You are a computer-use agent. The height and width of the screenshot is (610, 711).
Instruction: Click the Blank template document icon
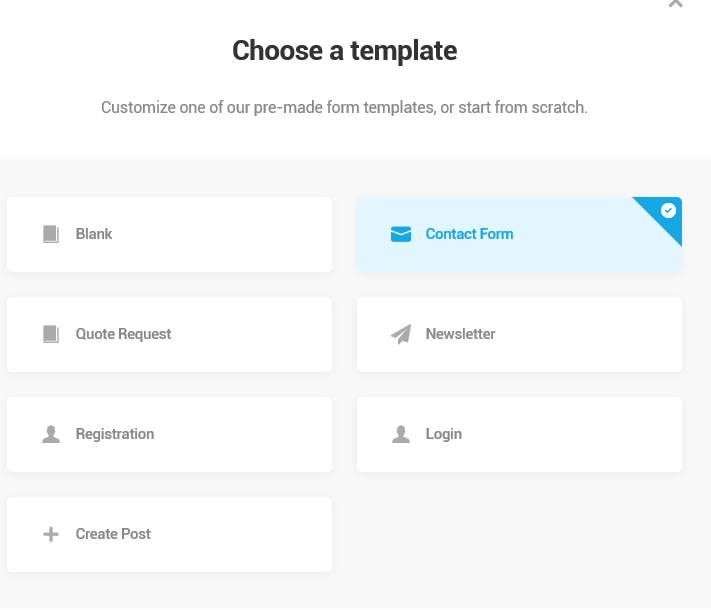[x=51, y=234]
